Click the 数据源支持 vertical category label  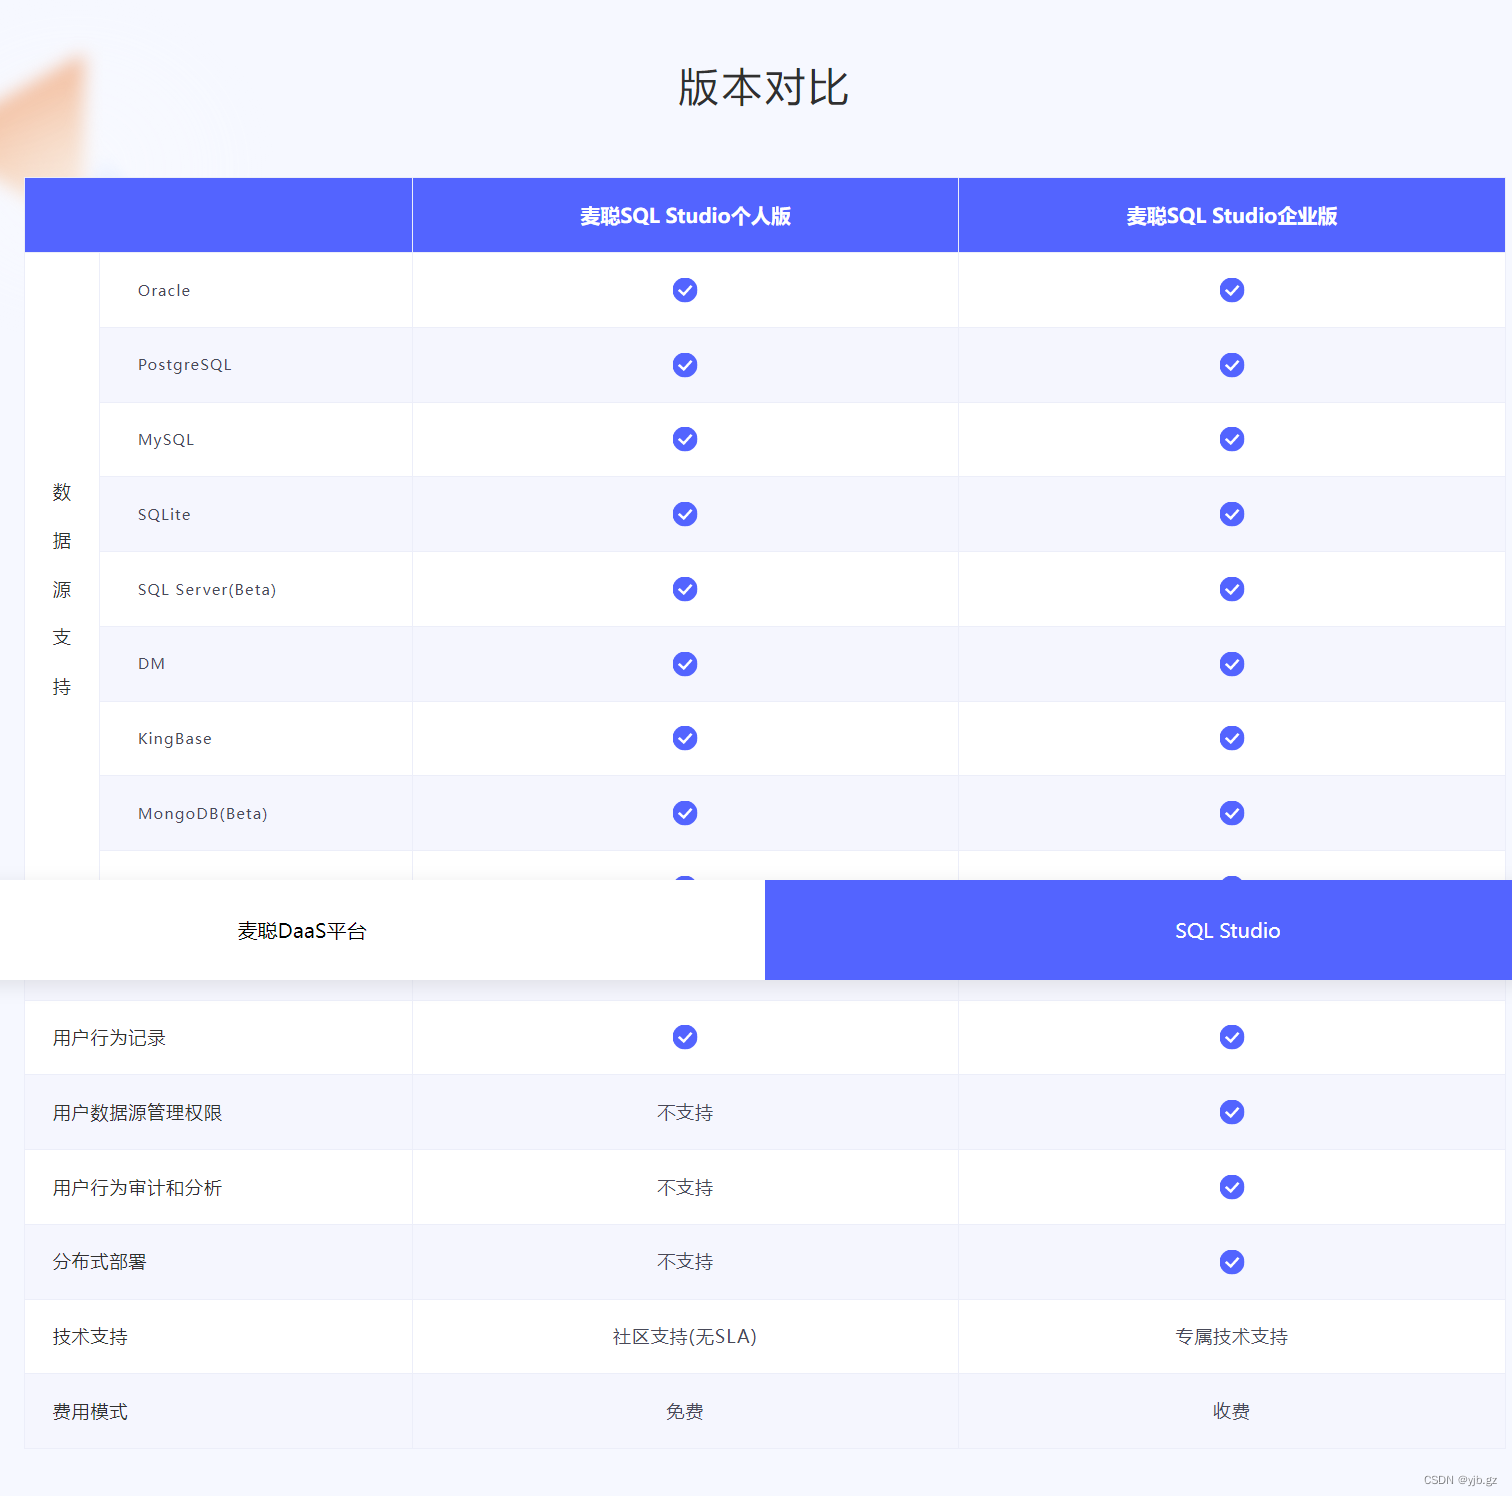(x=61, y=588)
